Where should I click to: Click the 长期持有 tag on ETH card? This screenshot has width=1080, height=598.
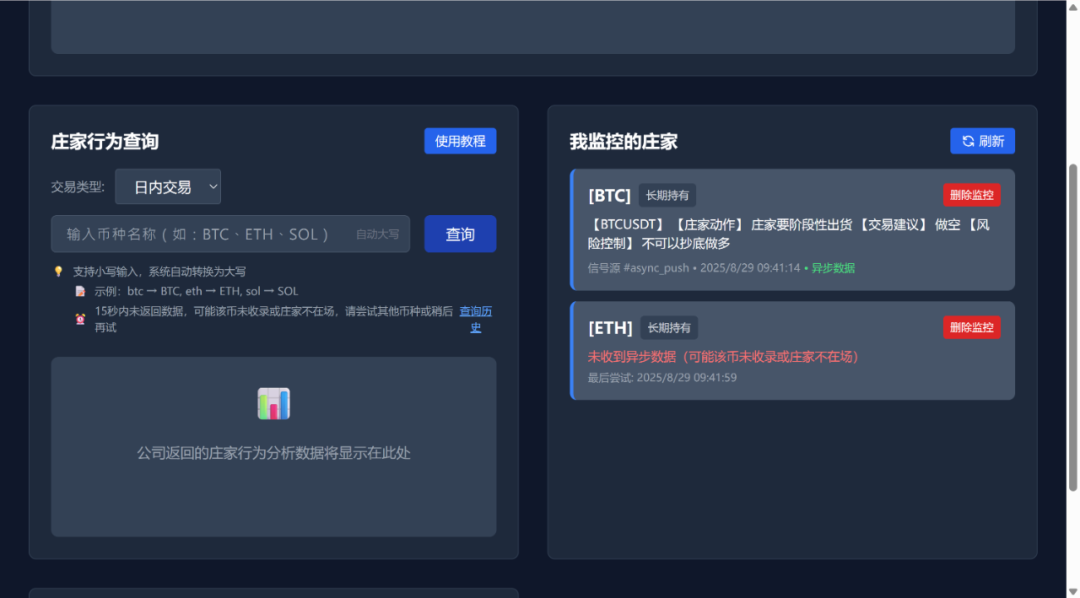669,328
